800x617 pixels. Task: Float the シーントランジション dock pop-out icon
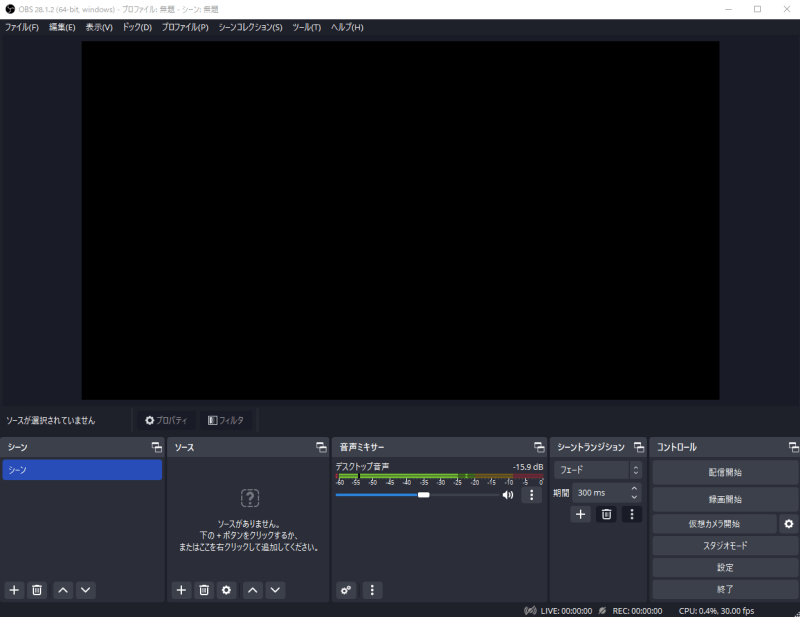pyautogui.click(x=638, y=447)
